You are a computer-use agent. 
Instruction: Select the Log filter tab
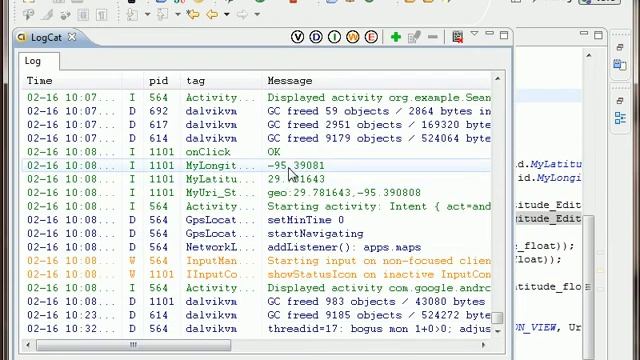(39, 61)
